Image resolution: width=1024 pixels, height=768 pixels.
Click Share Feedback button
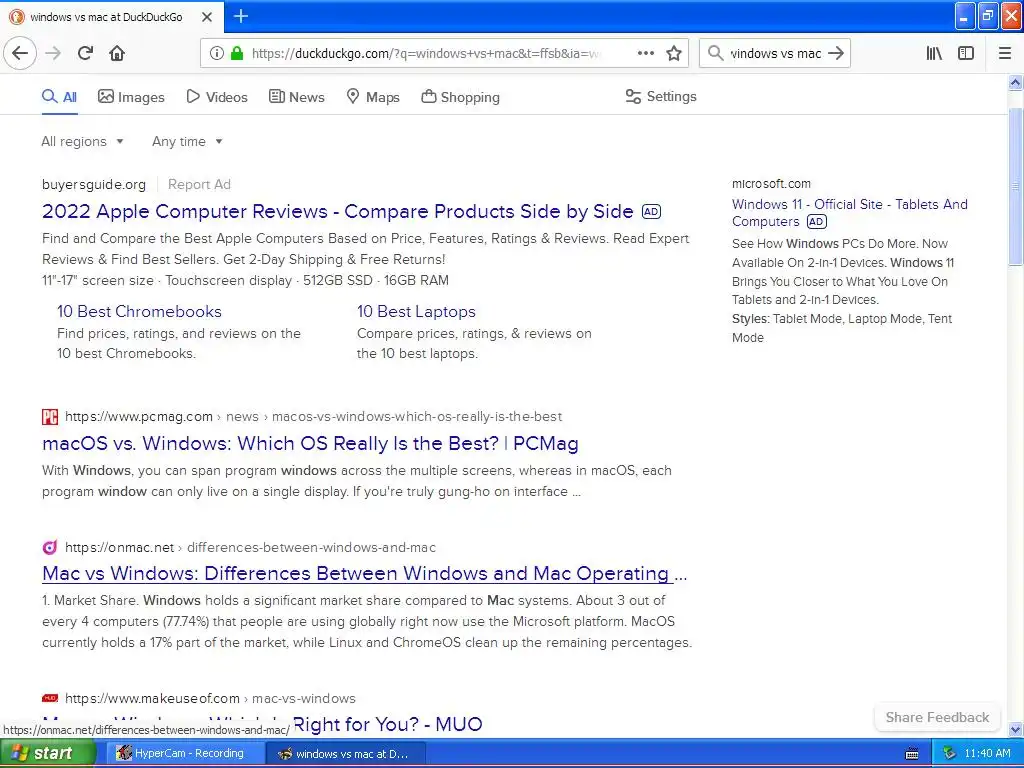point(937,718)
